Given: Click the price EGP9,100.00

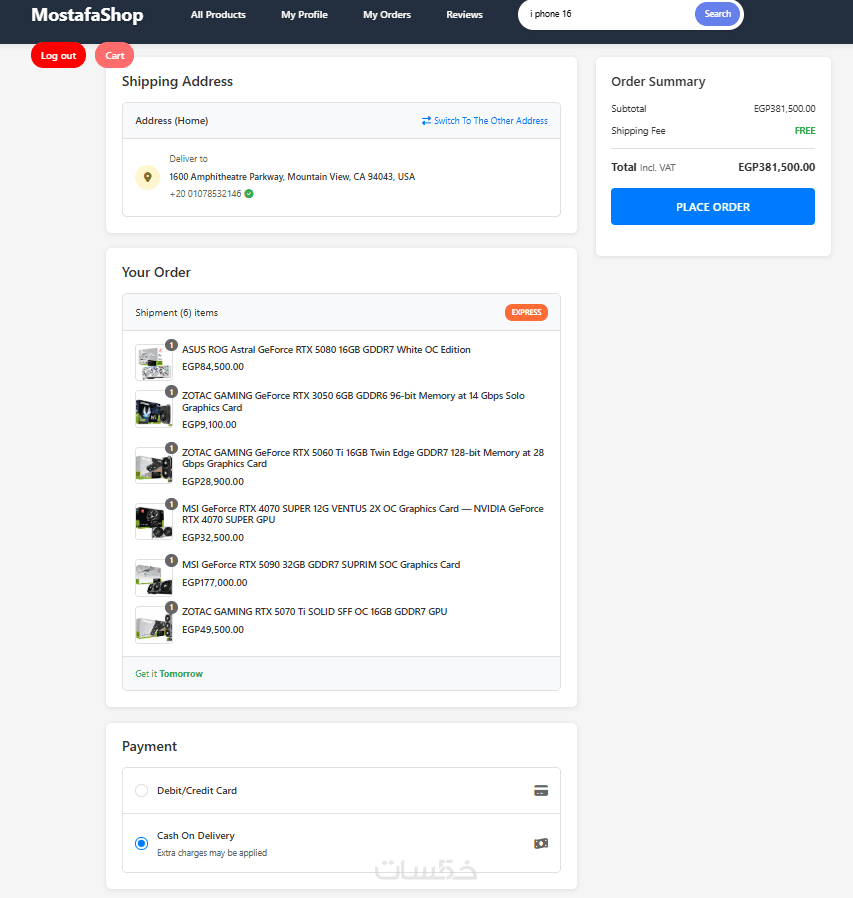Looking at the screenshot, I should [209, 425].
